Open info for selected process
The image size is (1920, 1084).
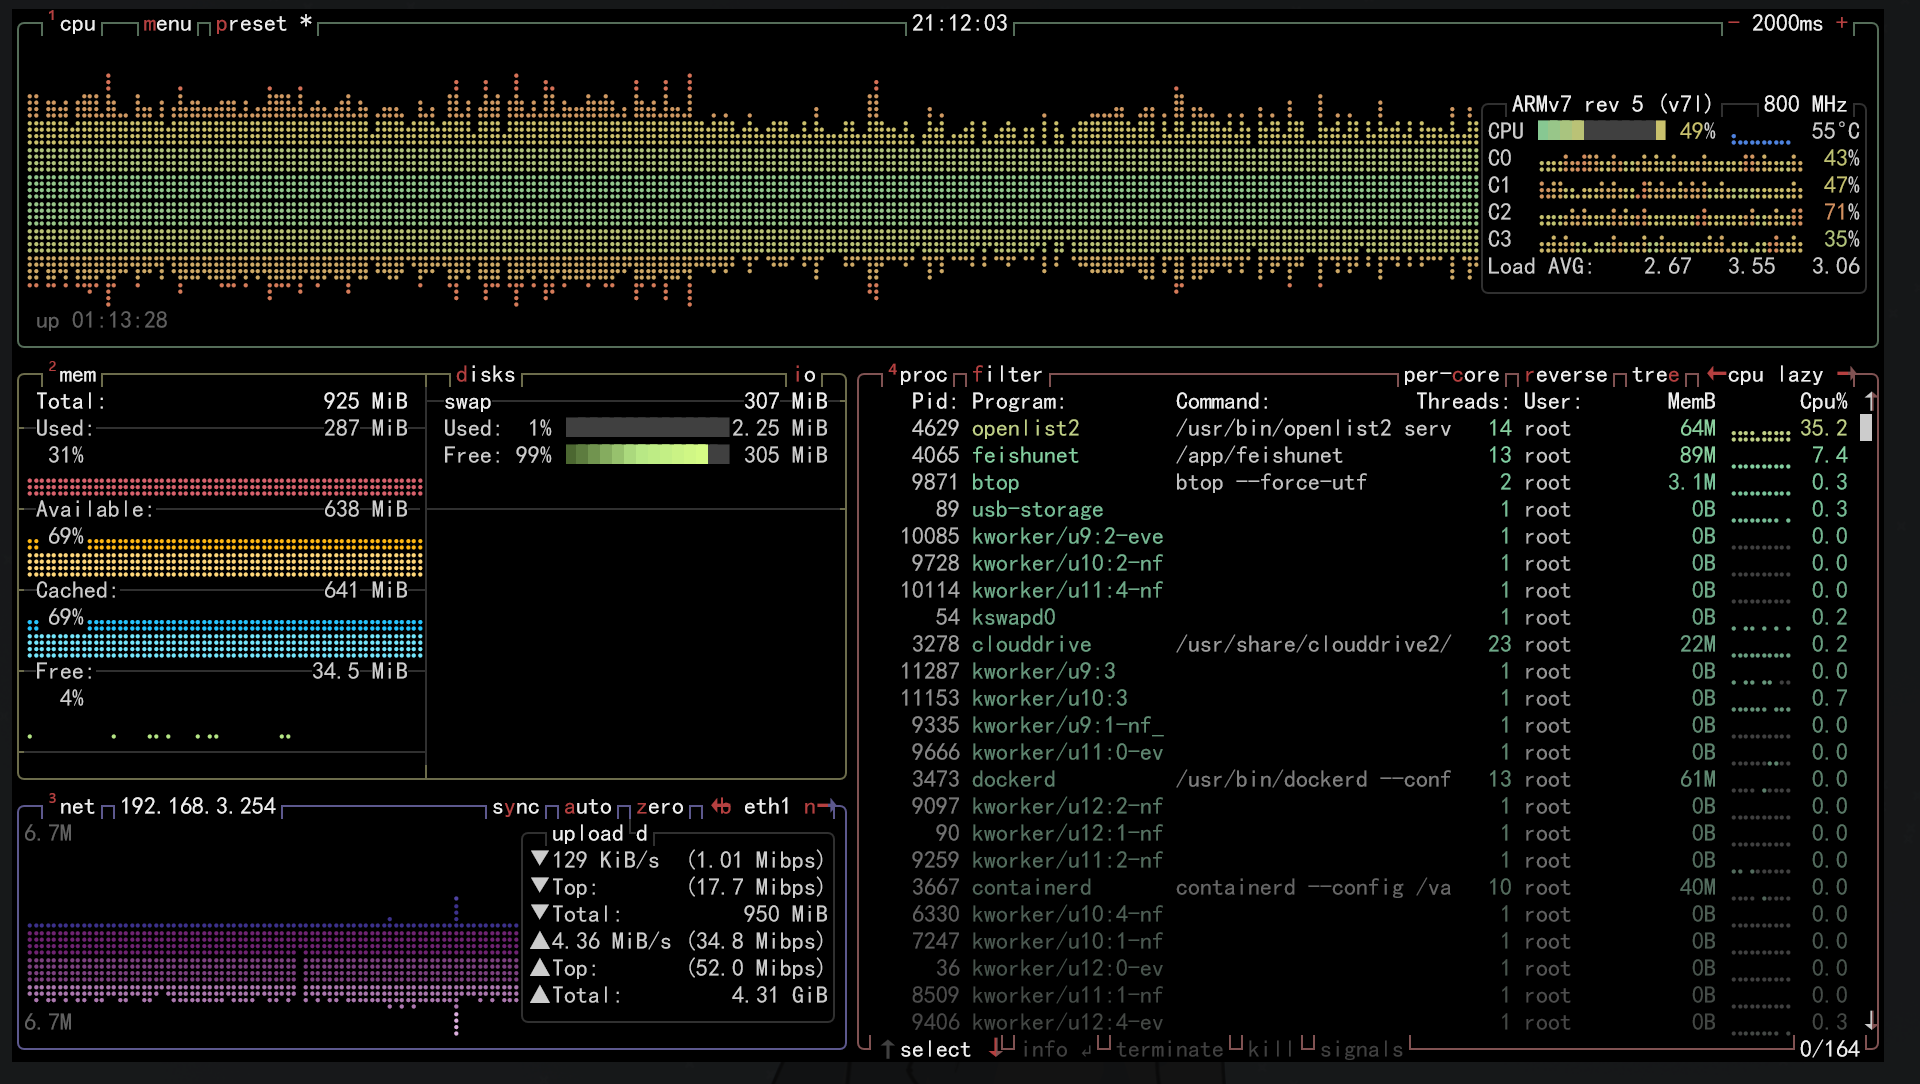coord(1044,1050)
